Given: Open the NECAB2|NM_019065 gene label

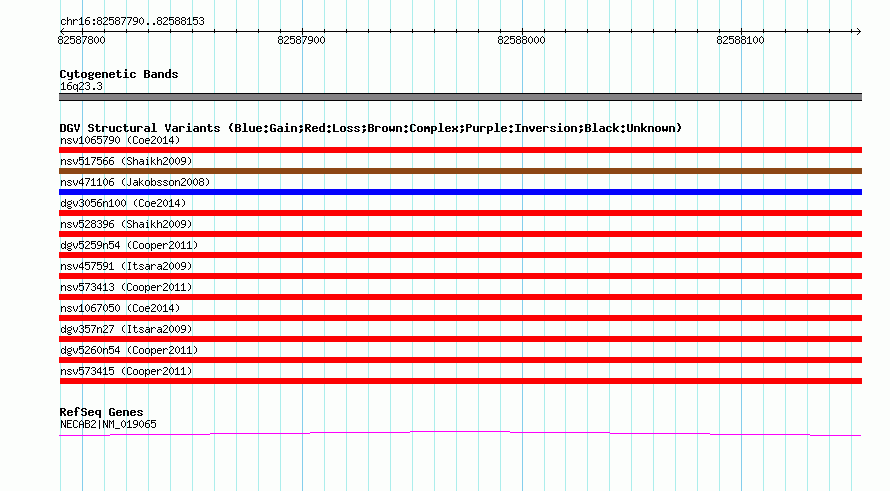Looking at the screenshot, I should (108, 424).
